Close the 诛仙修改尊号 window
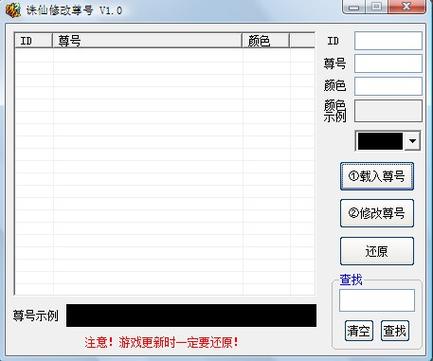 pyautogui.click(x=406, y=7)
